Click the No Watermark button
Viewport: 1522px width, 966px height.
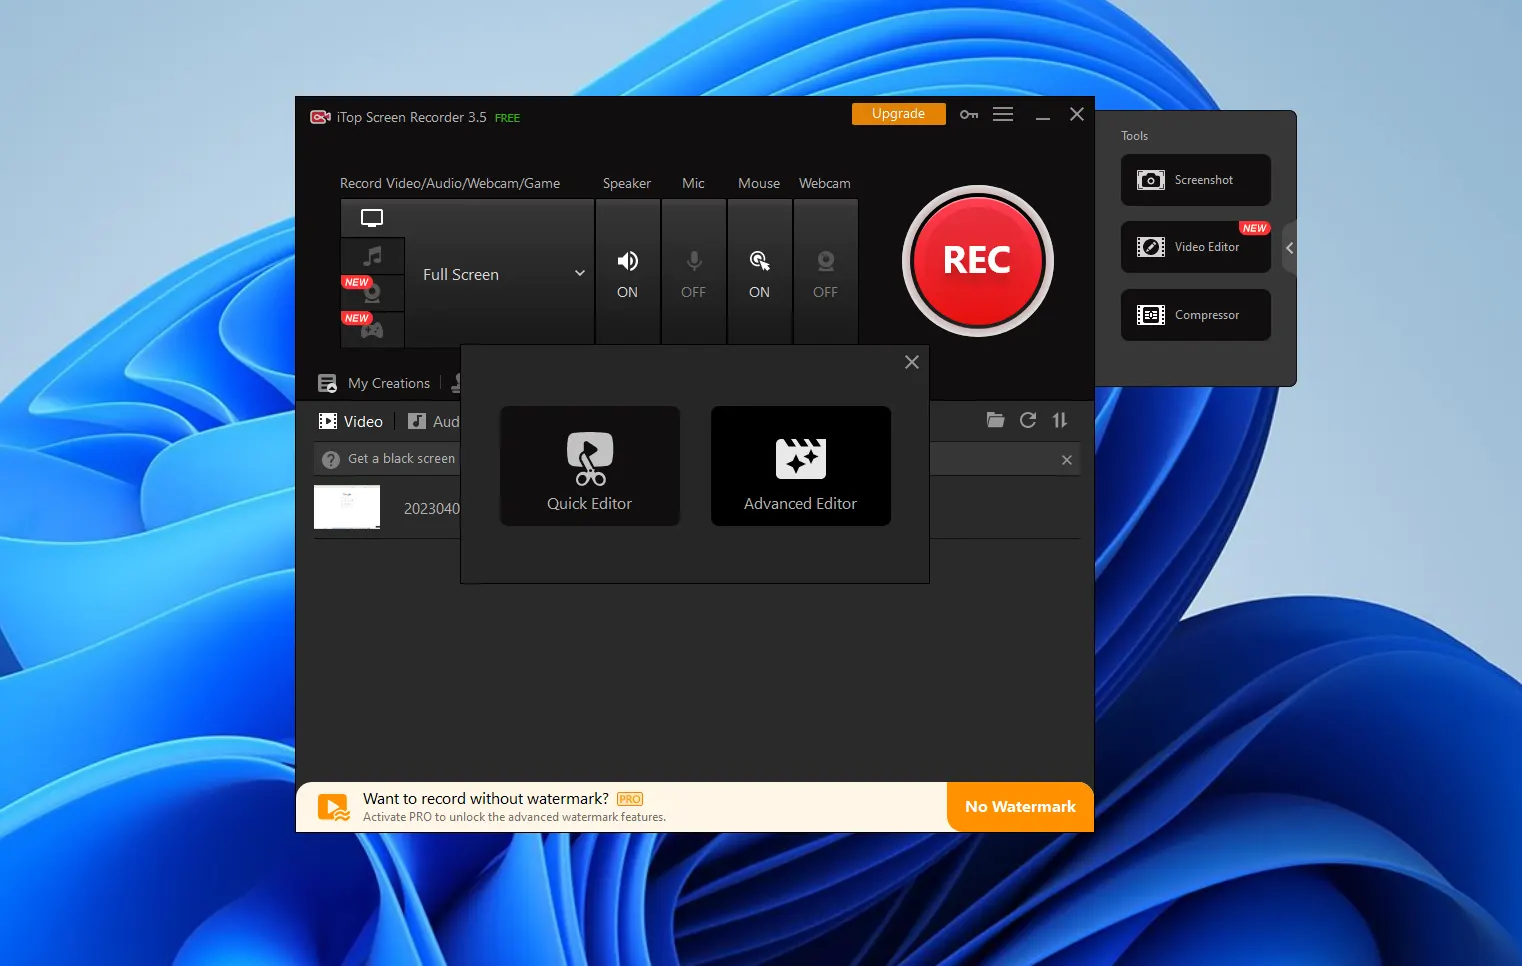tap(1020, 807)
